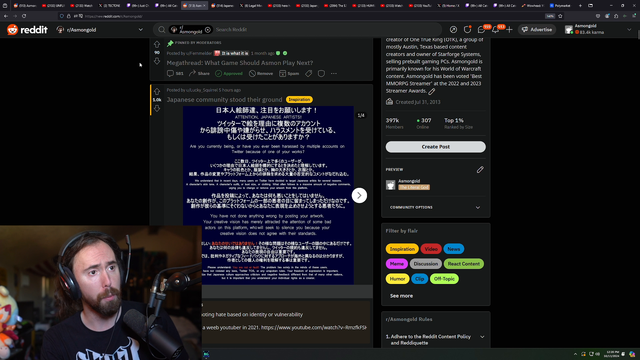The image size is (640, 360).
Task: Upvote the pinned Megathread post
Action: pyautogui.click(x=157, y=44)
